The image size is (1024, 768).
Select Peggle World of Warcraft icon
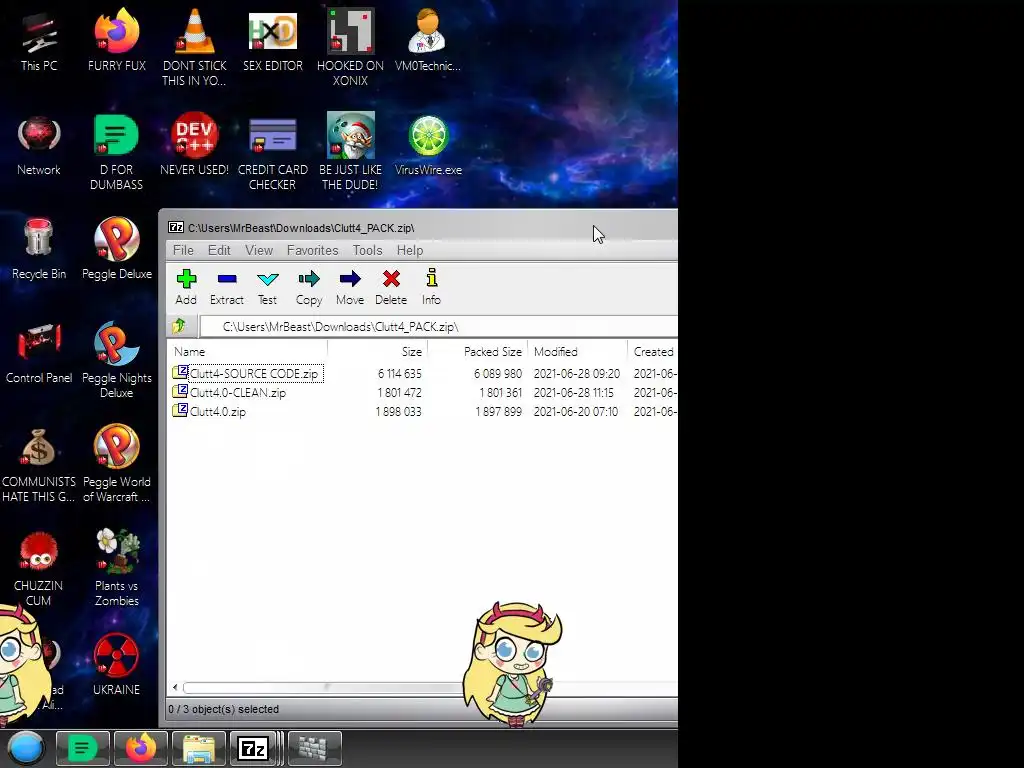click(117, 464)
